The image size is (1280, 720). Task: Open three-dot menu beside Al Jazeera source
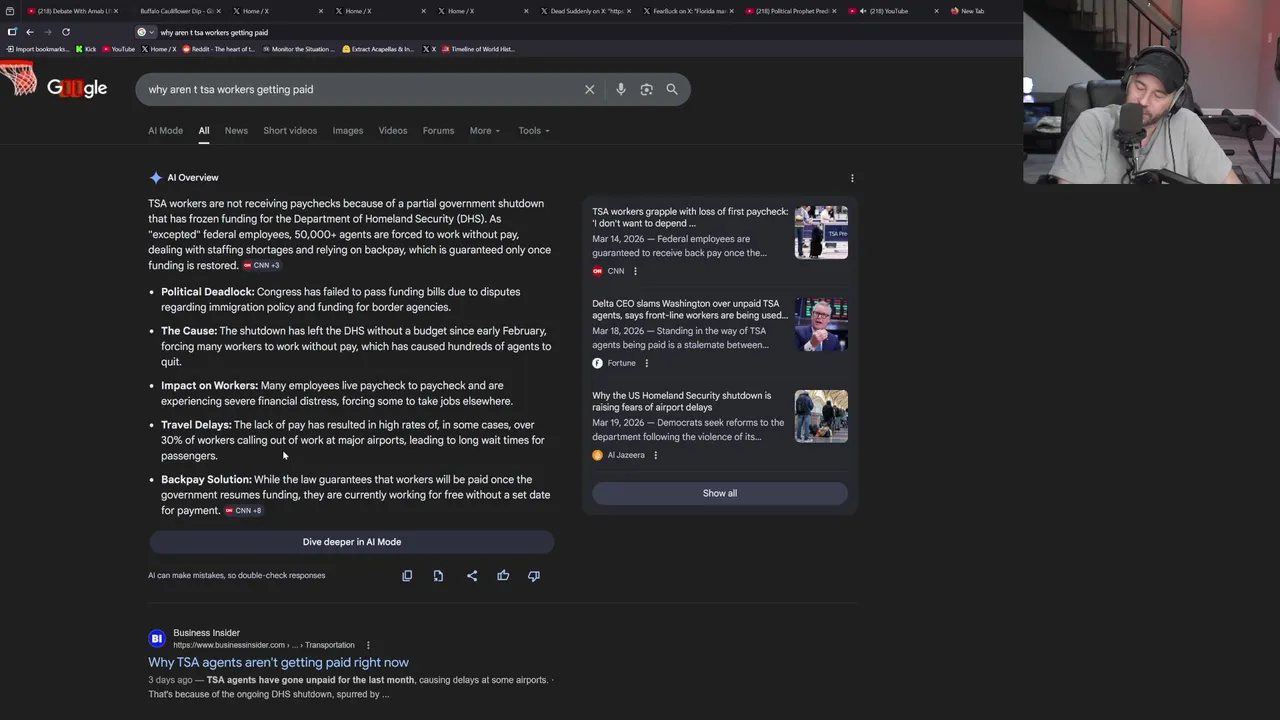pyautogui.click(x=655, y=455)
